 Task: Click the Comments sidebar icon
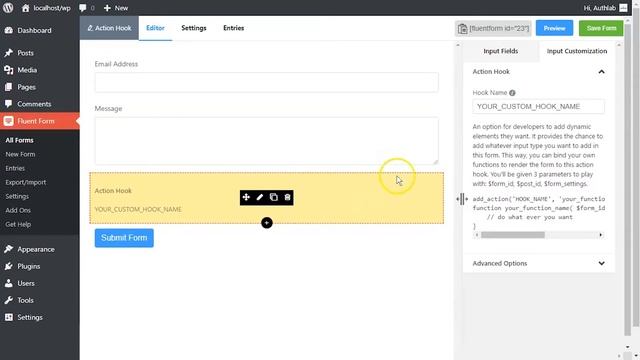9,104
